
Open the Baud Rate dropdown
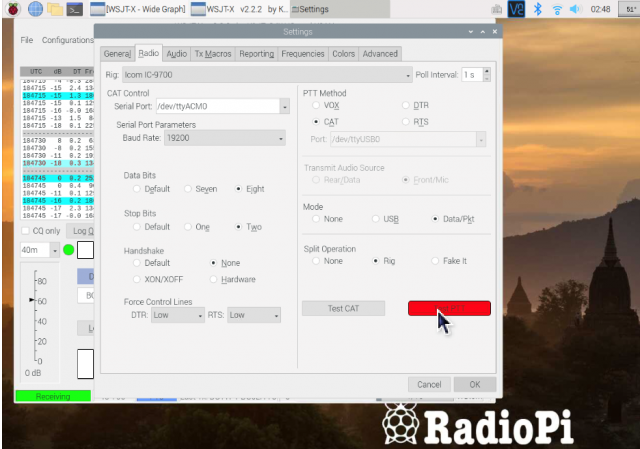[x=224, y=138]
